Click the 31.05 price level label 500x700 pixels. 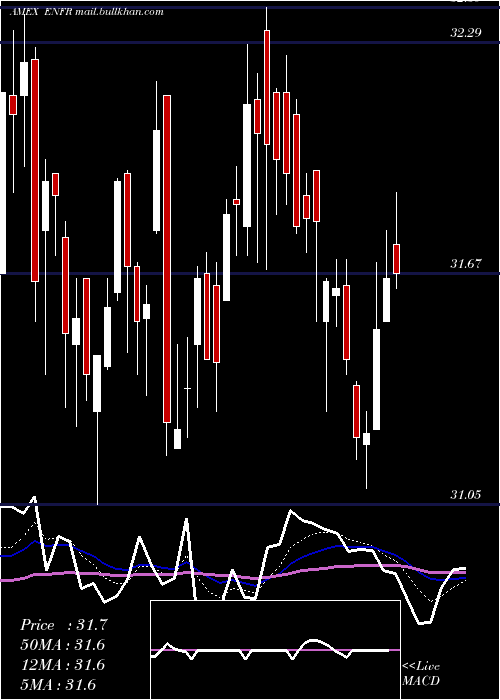pyautogui.click(x=466, y=495)
